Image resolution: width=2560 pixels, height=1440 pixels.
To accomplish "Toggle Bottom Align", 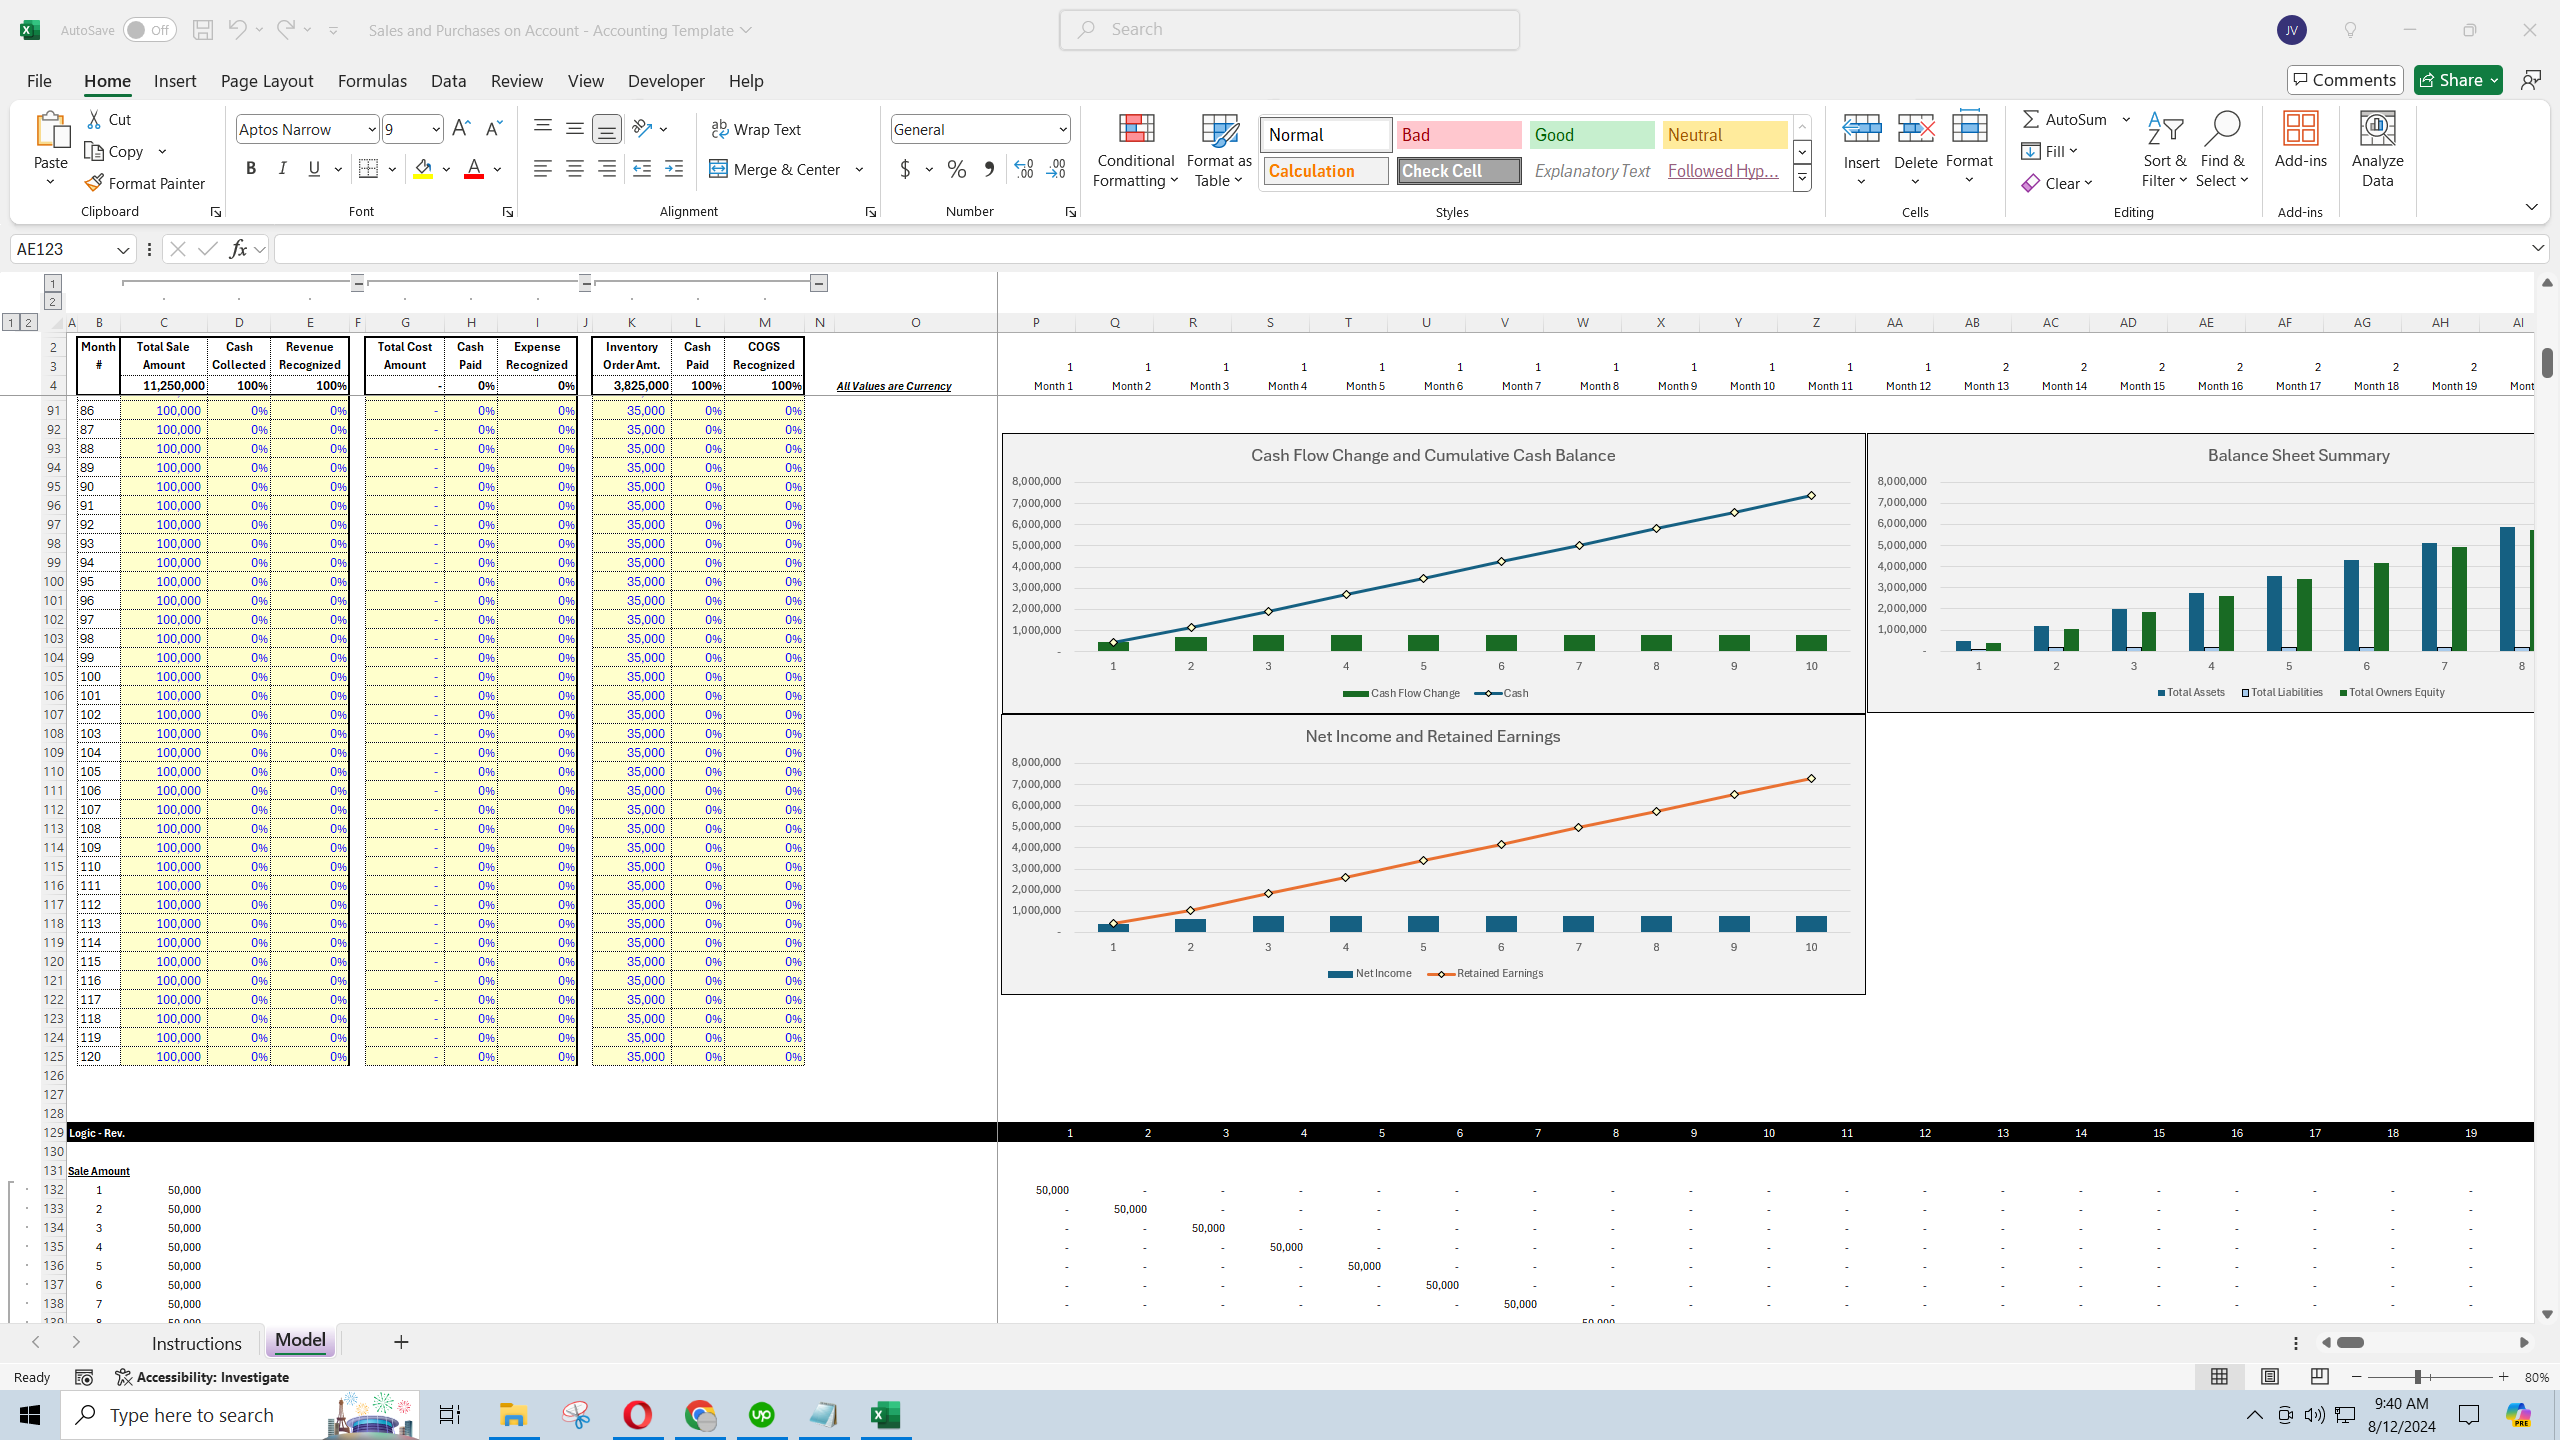I will coord(607,128).
